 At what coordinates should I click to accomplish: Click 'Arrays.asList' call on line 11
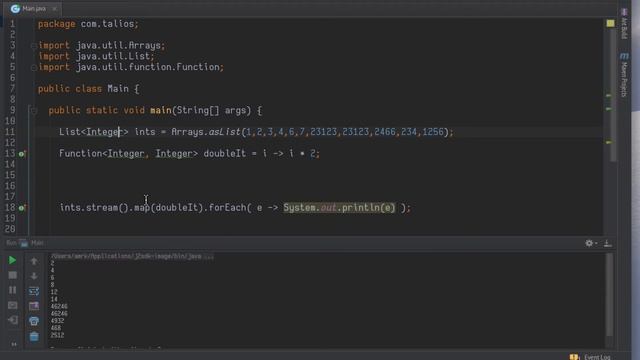[206, 132]
